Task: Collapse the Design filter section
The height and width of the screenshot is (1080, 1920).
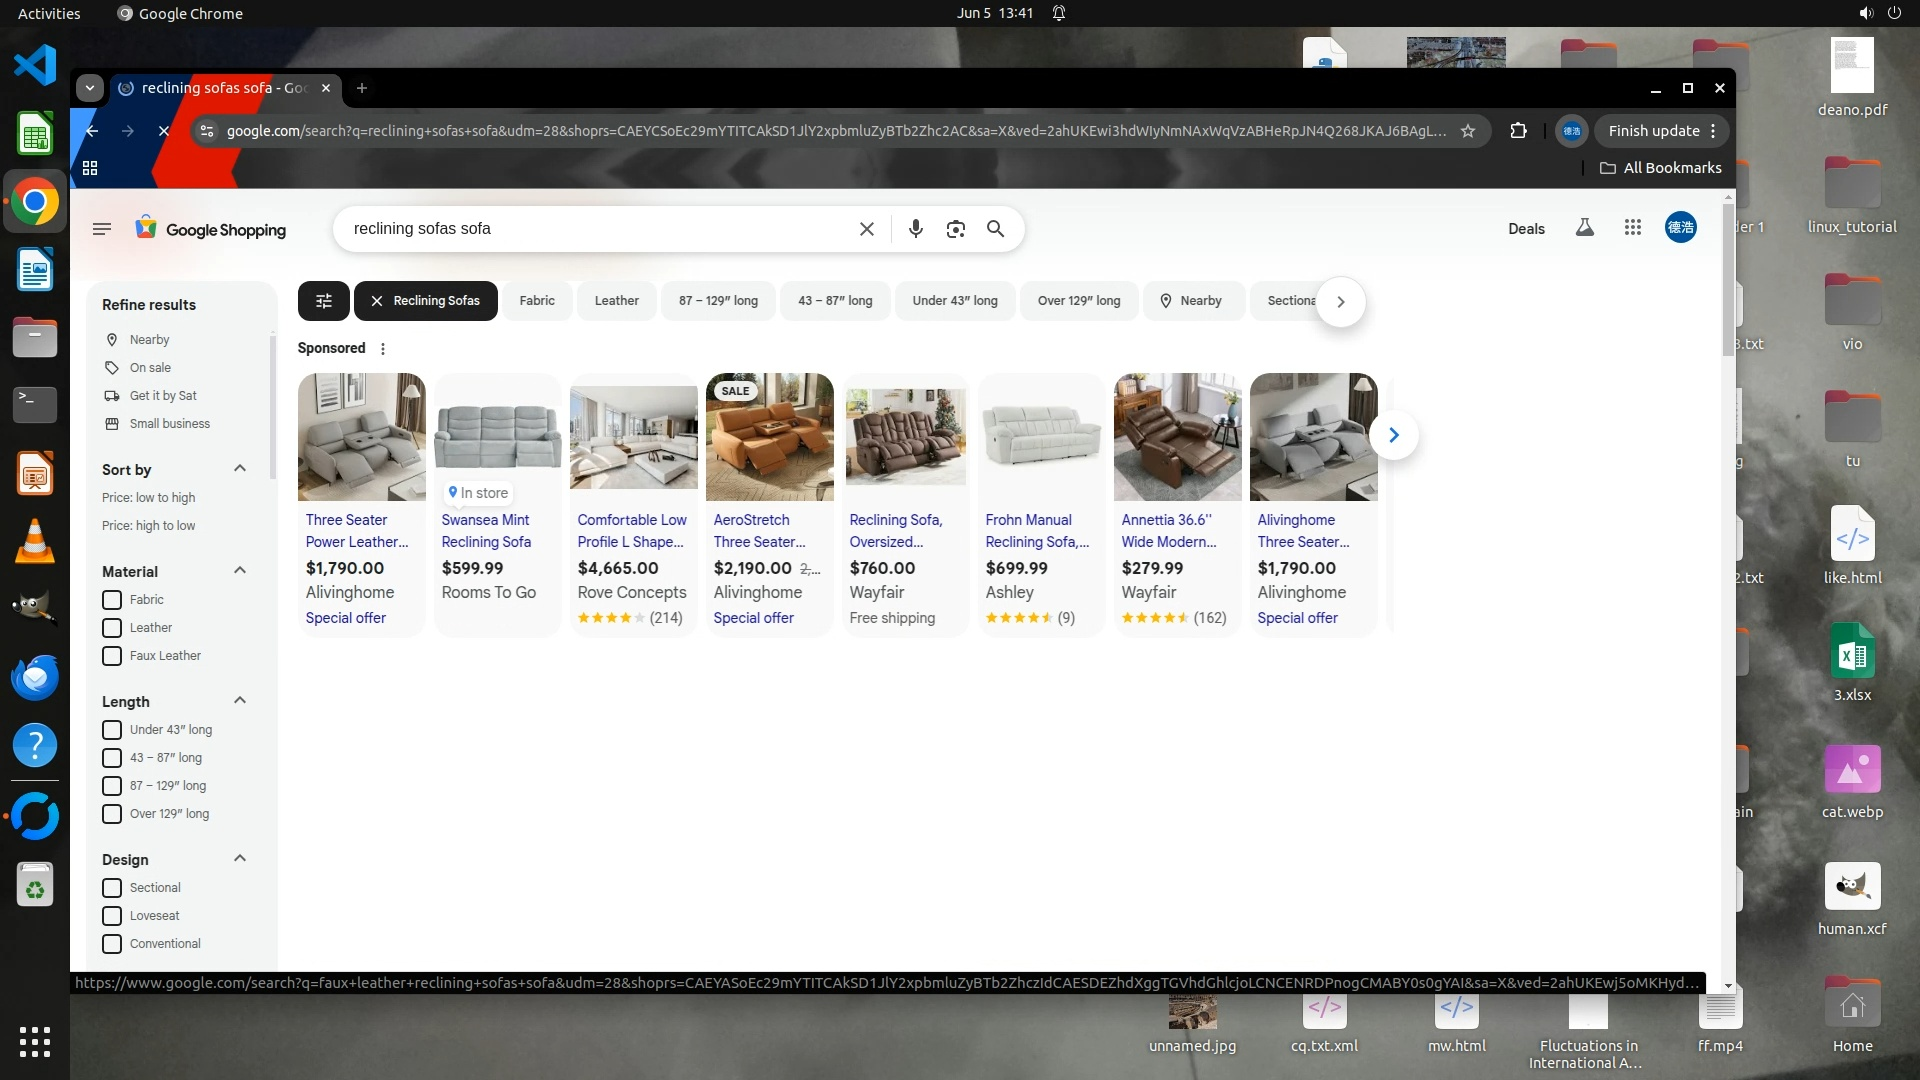Action: pos(240,859)
